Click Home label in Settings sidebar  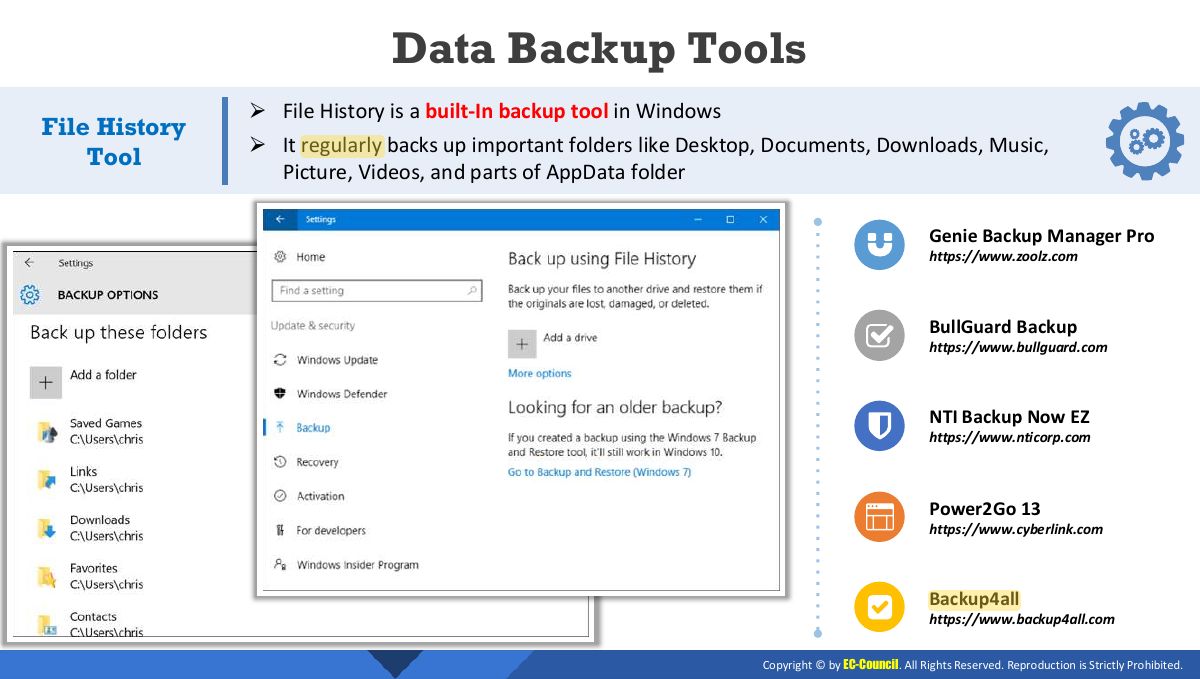[x=311, y=257]
